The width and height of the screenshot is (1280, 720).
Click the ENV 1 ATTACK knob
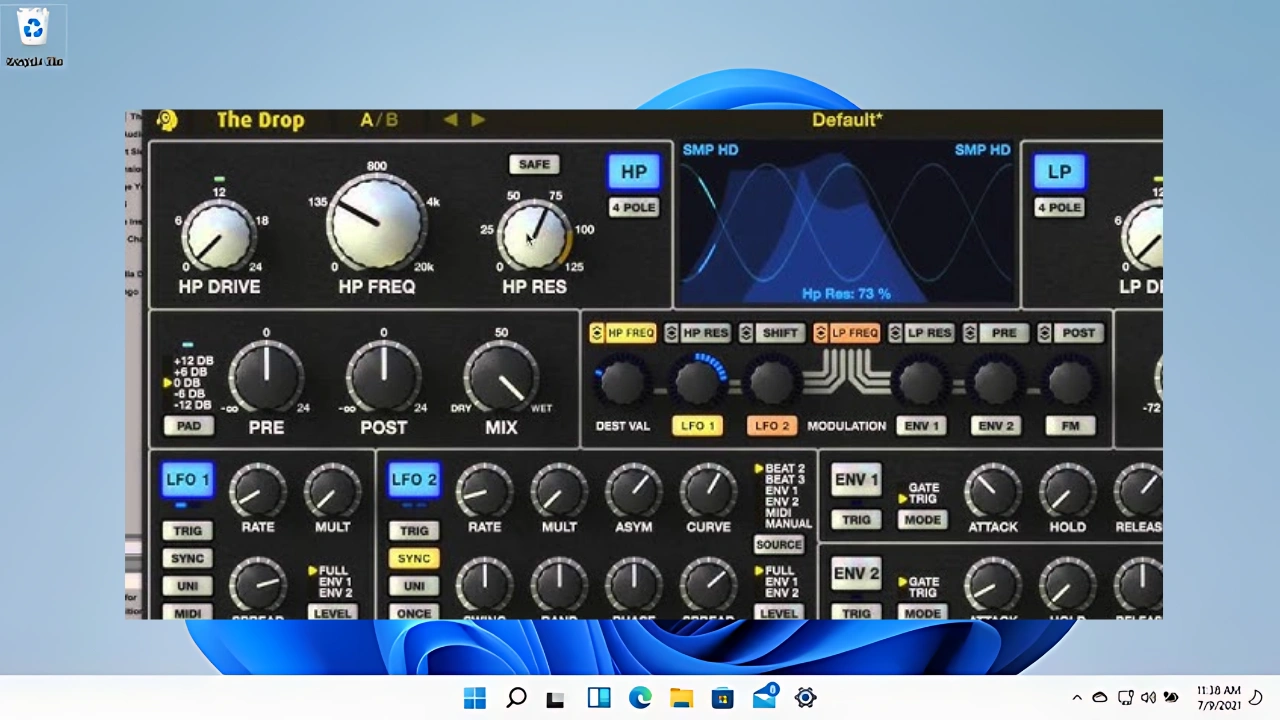(x=992, y=490)
